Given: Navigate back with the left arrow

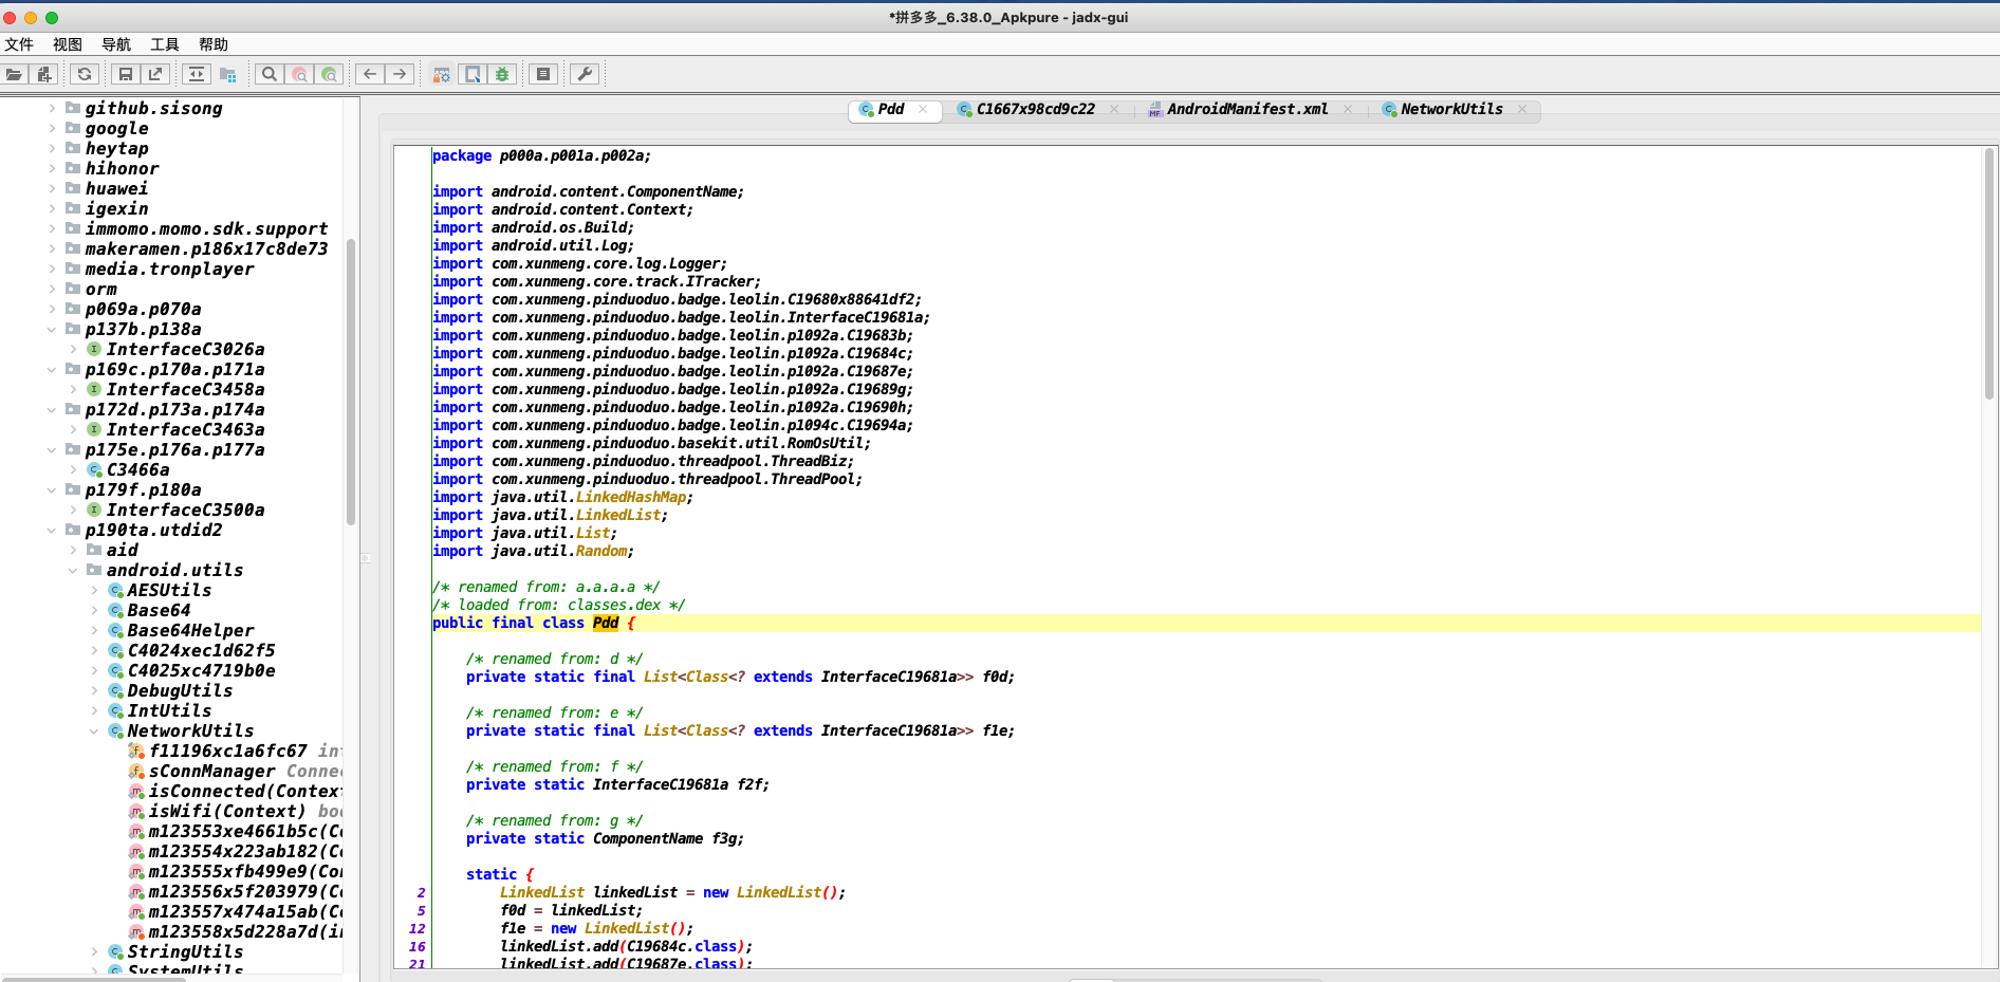Looking at the screenshot, I should tap(370, 74).
